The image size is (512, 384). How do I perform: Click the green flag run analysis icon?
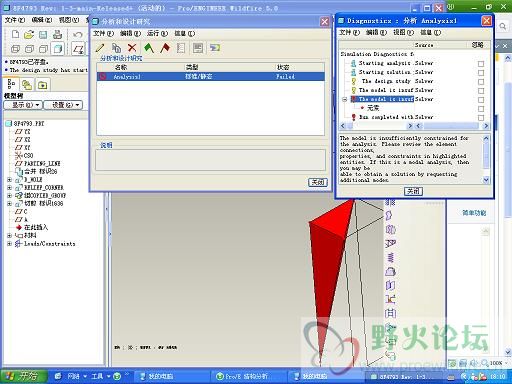(x=149, y=48)
